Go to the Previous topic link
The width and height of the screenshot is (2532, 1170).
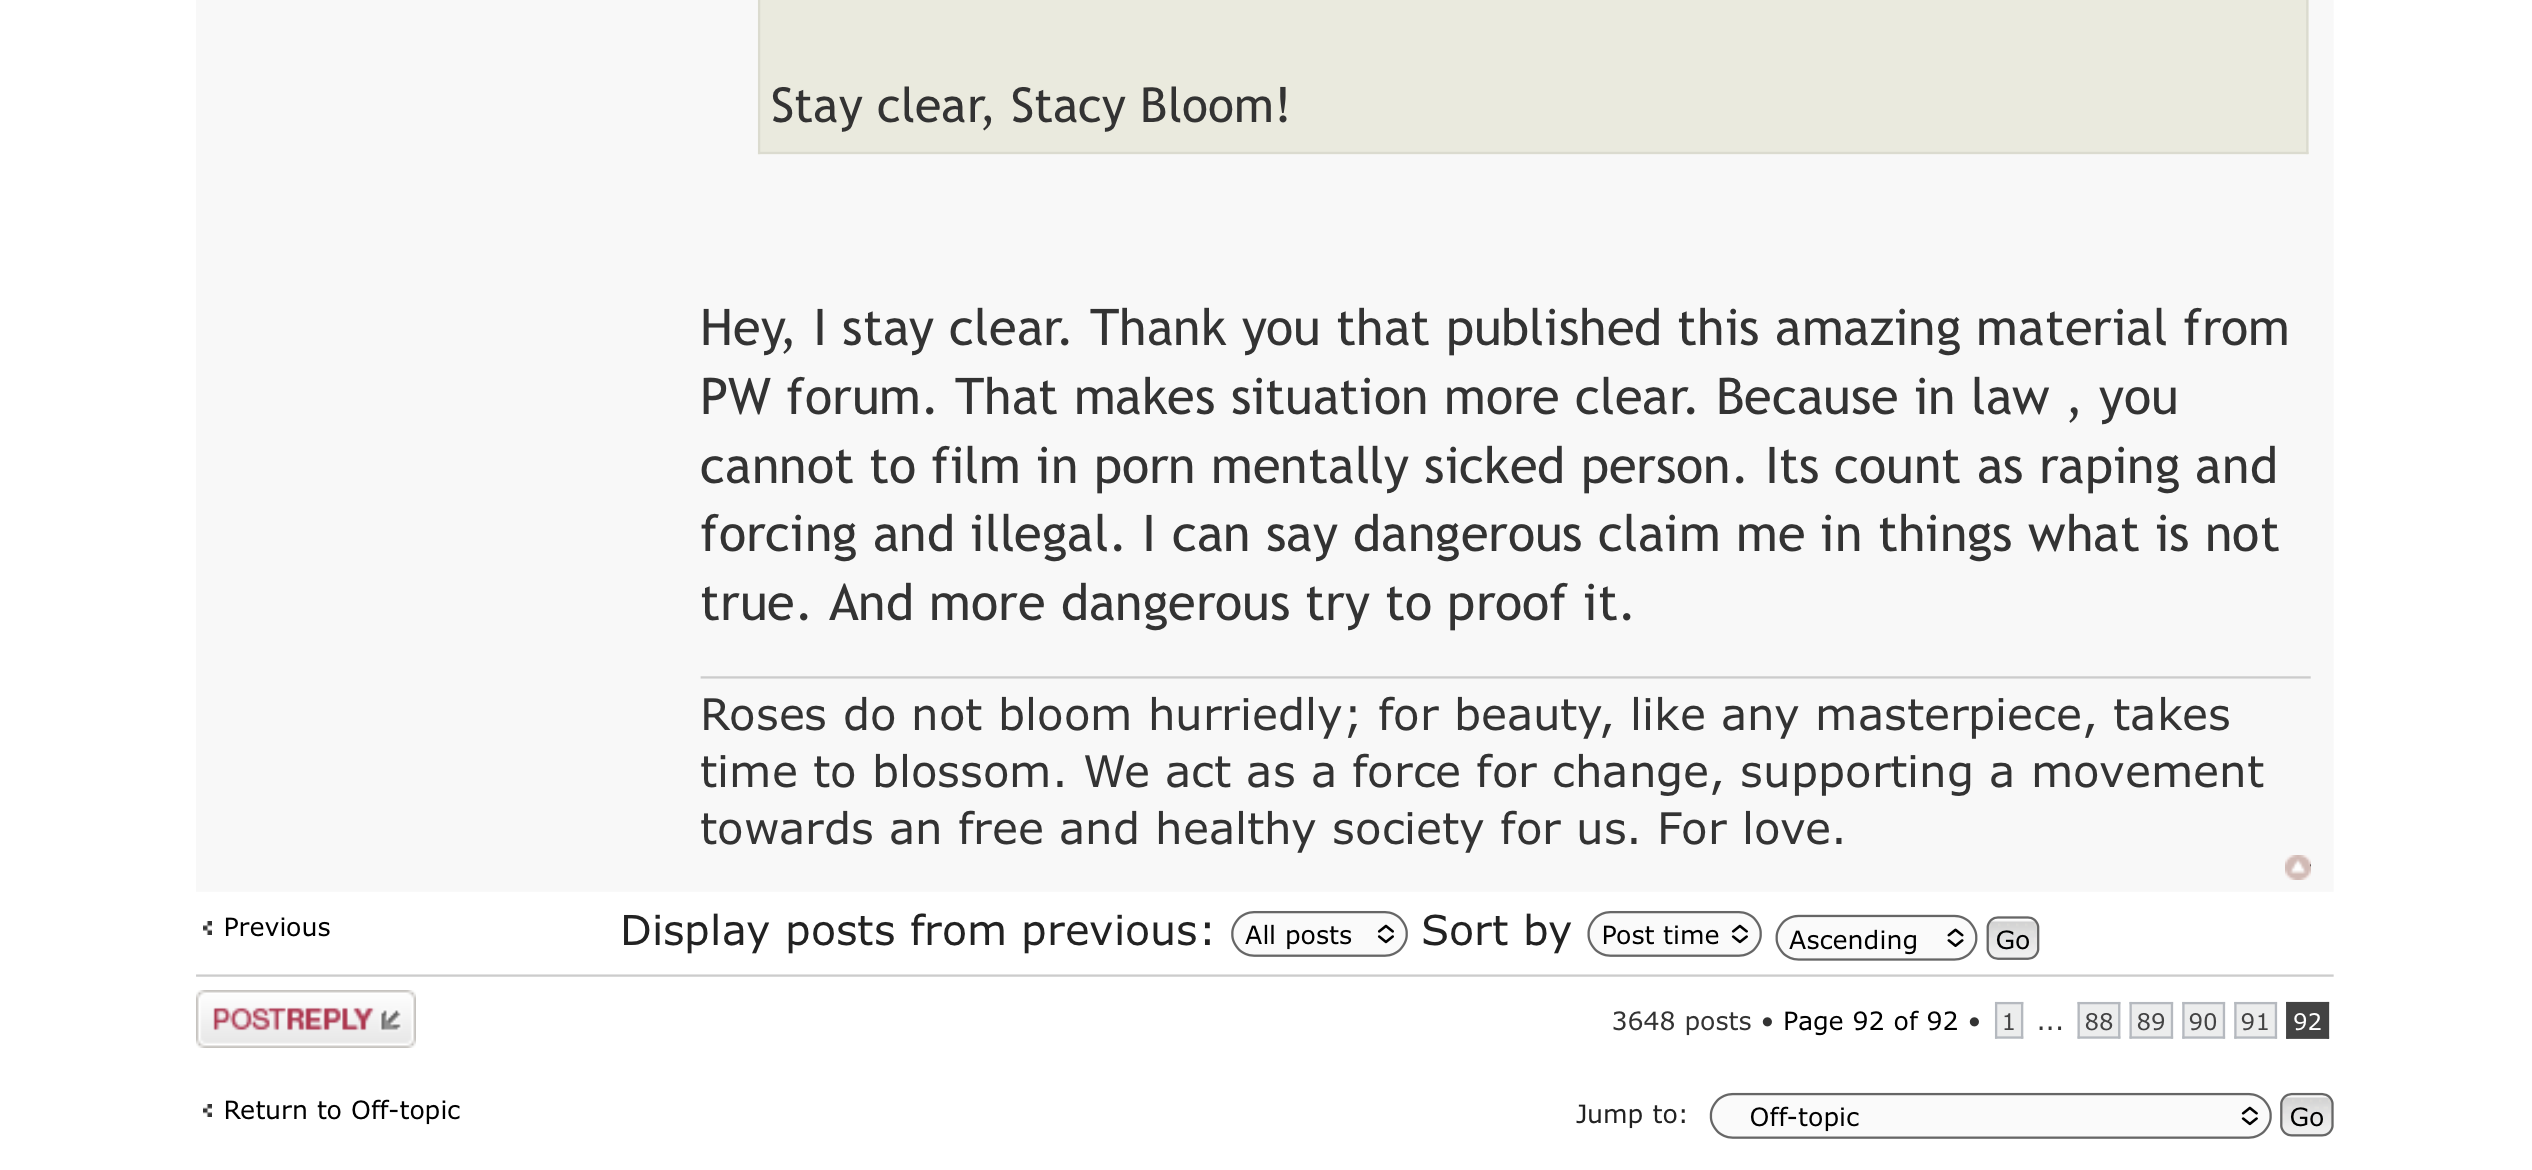(276, 928)
